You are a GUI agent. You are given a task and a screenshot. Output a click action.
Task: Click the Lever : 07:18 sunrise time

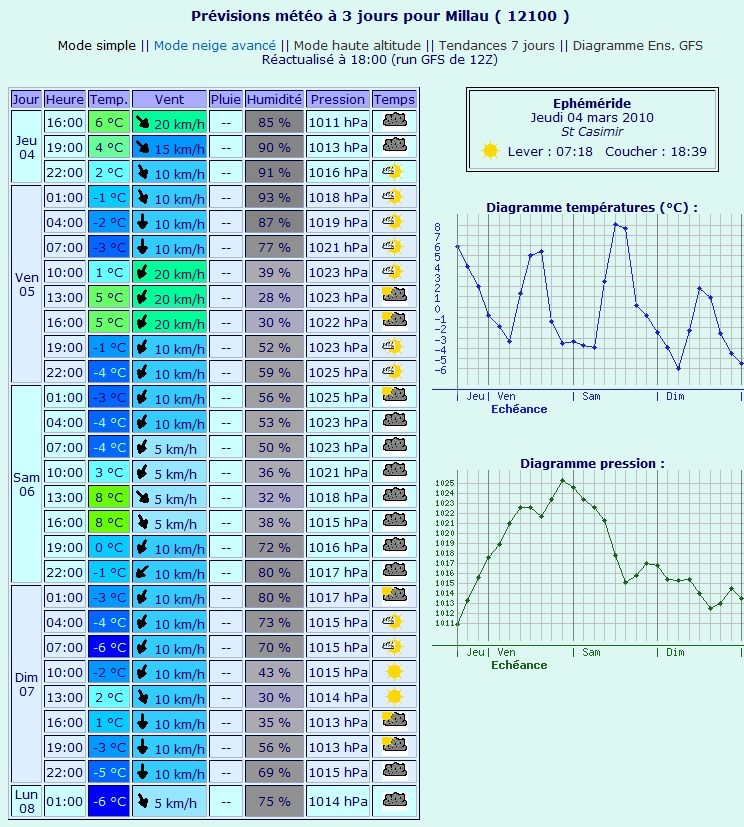550,151
